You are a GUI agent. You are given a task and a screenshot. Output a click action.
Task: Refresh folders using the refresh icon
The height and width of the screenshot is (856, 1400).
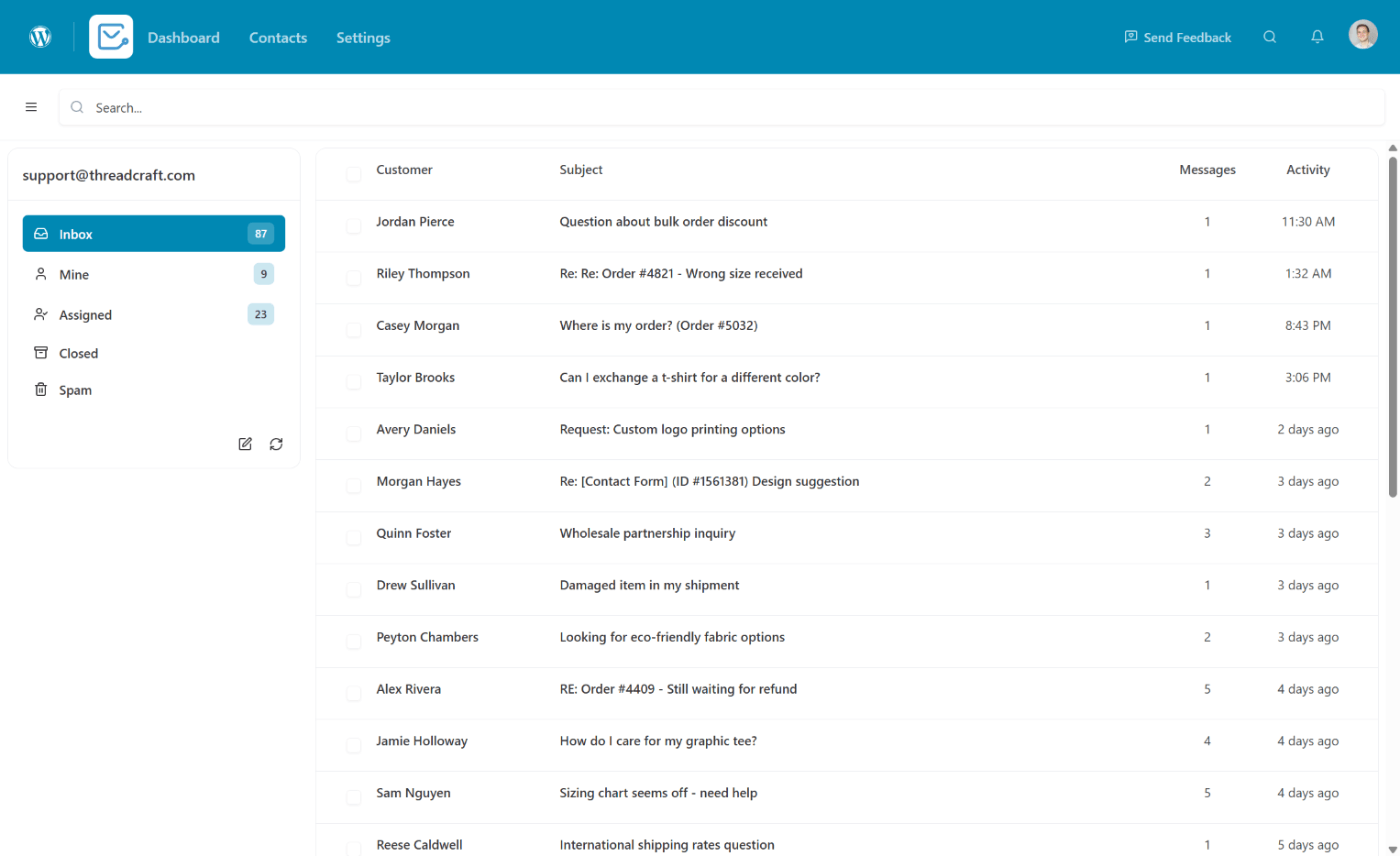coord(276,443)
